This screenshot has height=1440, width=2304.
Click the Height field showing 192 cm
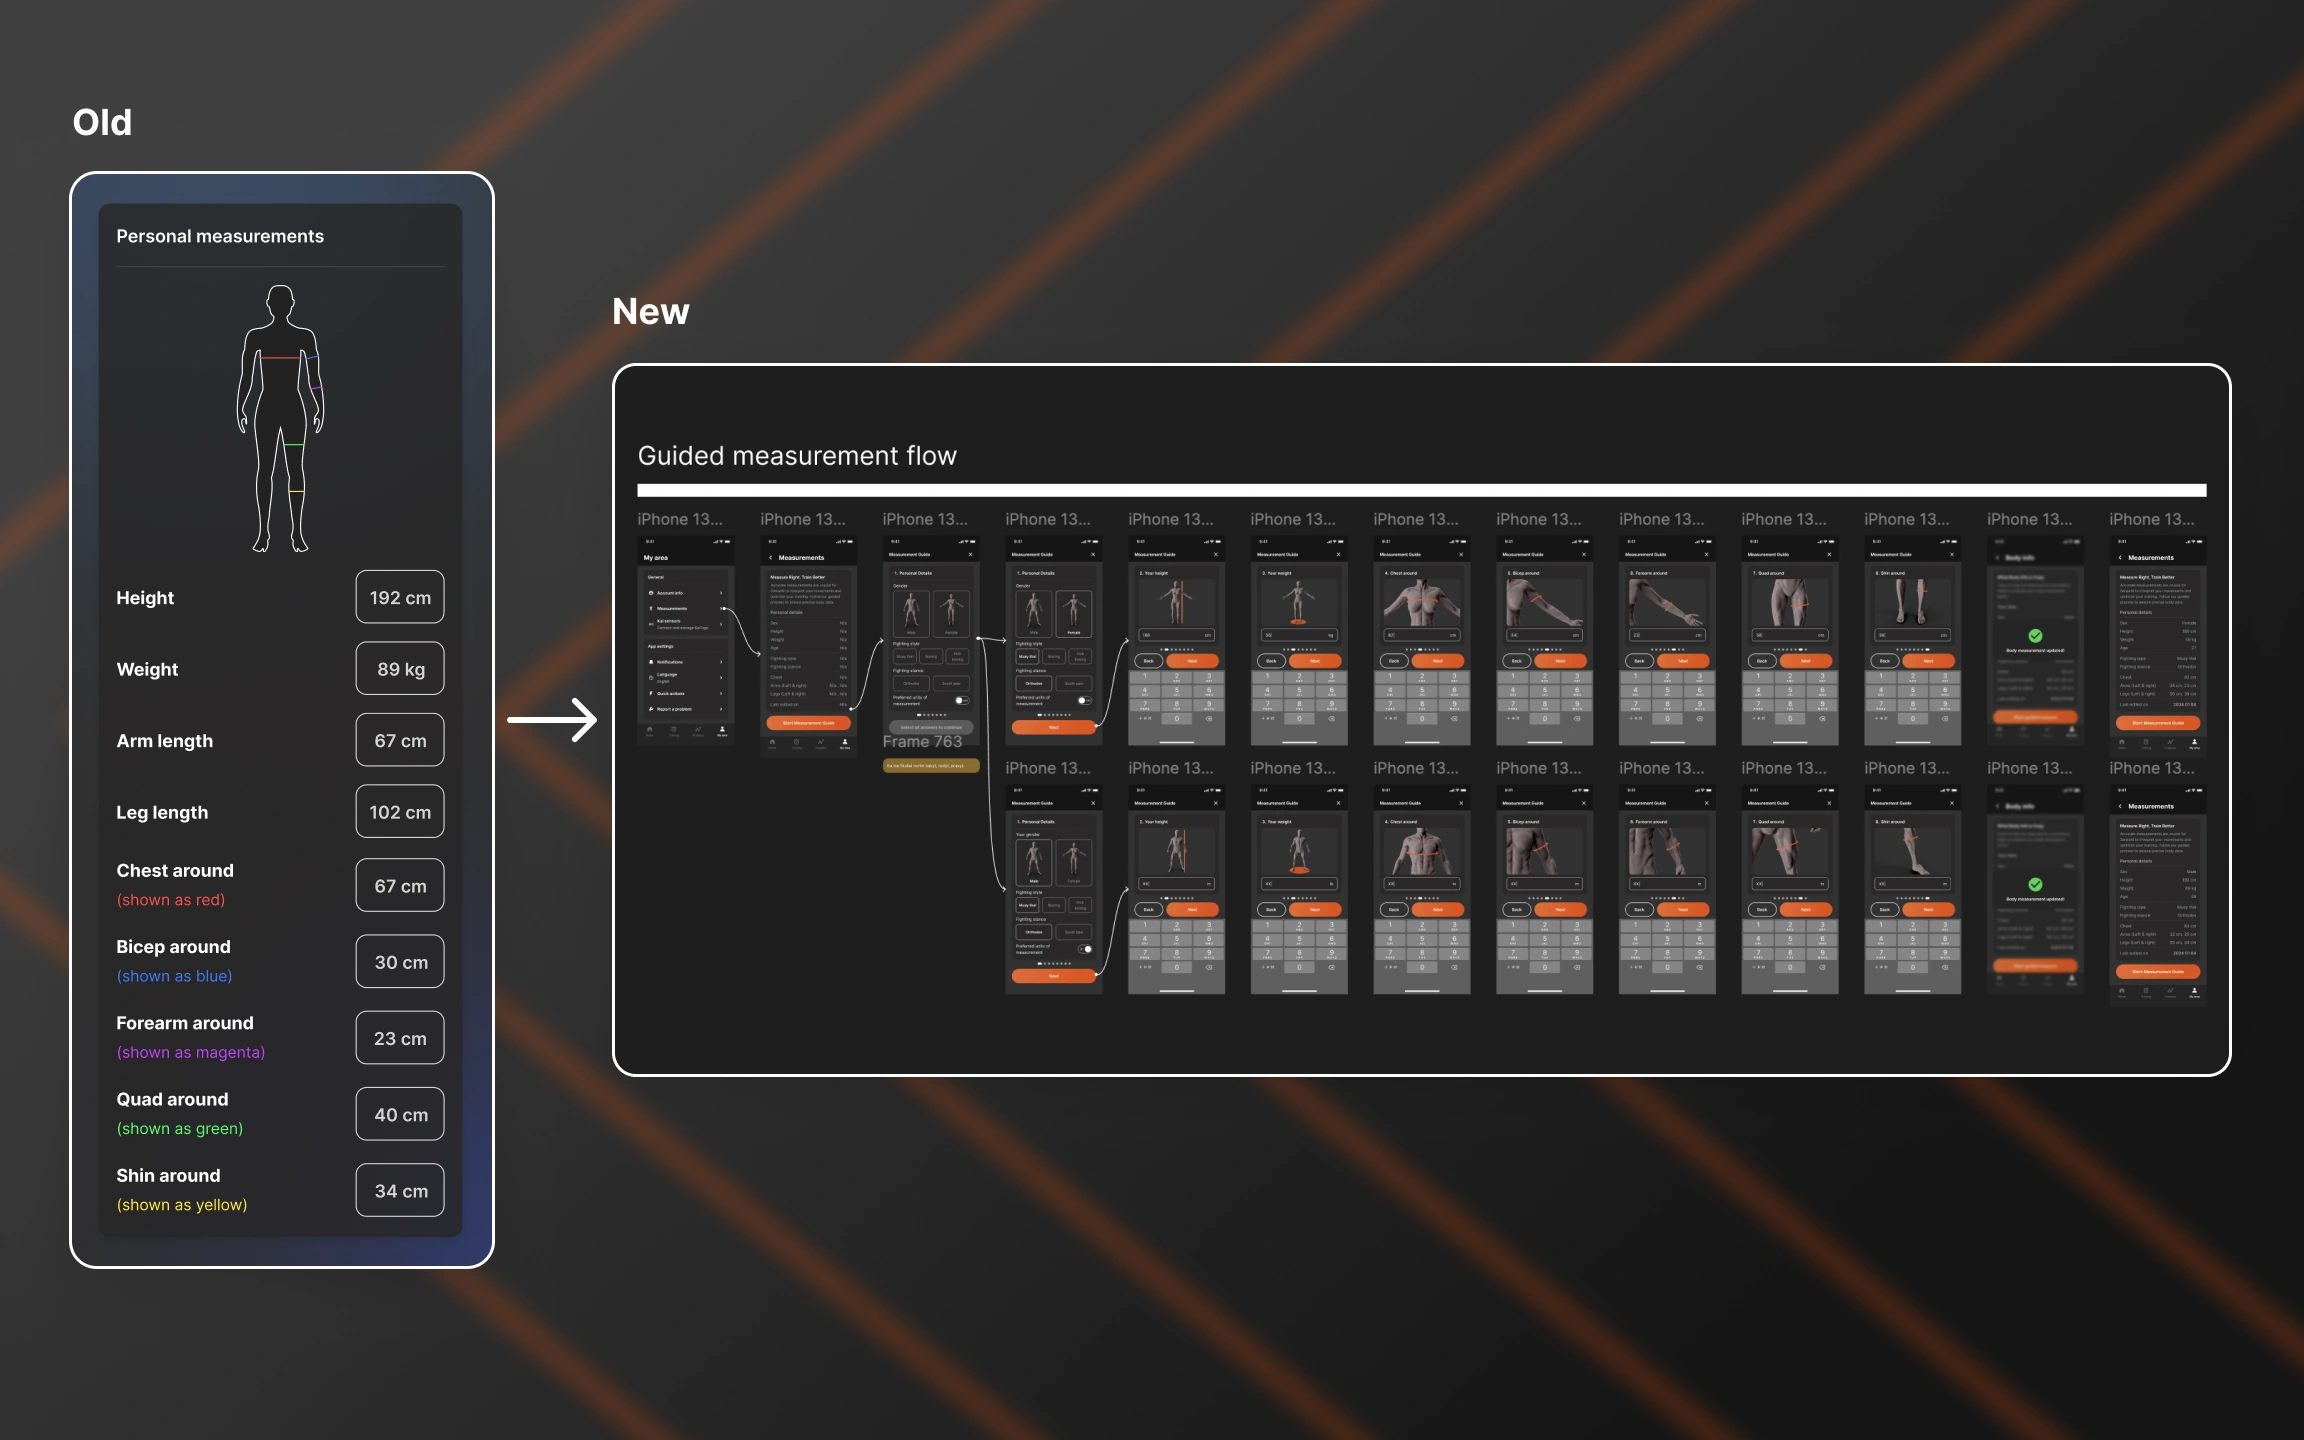point(400,598)
